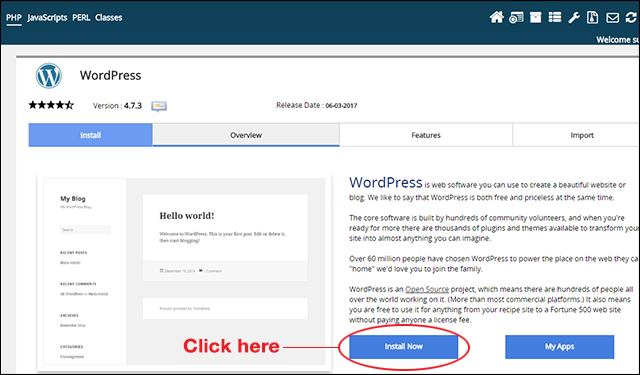Image resolution: width=640 pixels, height=375 pixels.
Task: Follow the Open Source link
Action: (427, 289)
